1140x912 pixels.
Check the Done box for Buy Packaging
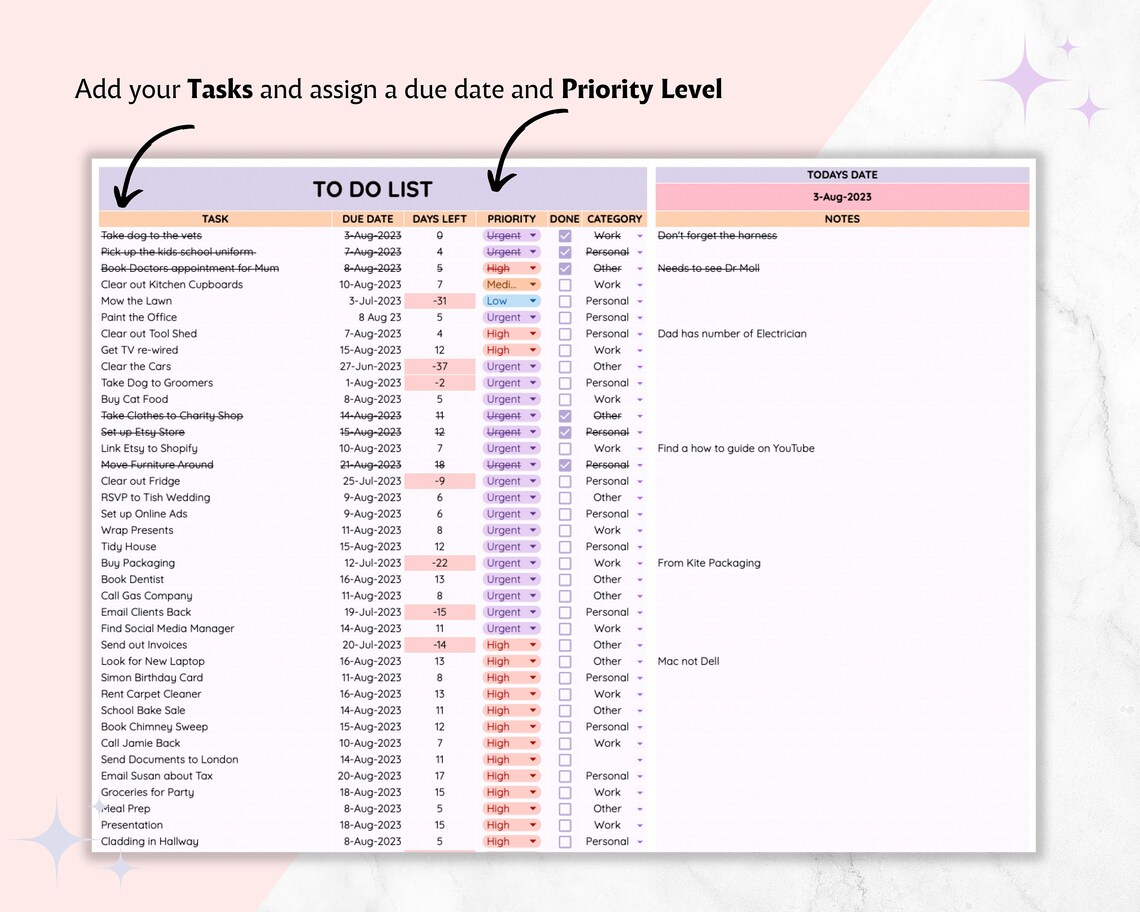(x=565, y=563)
